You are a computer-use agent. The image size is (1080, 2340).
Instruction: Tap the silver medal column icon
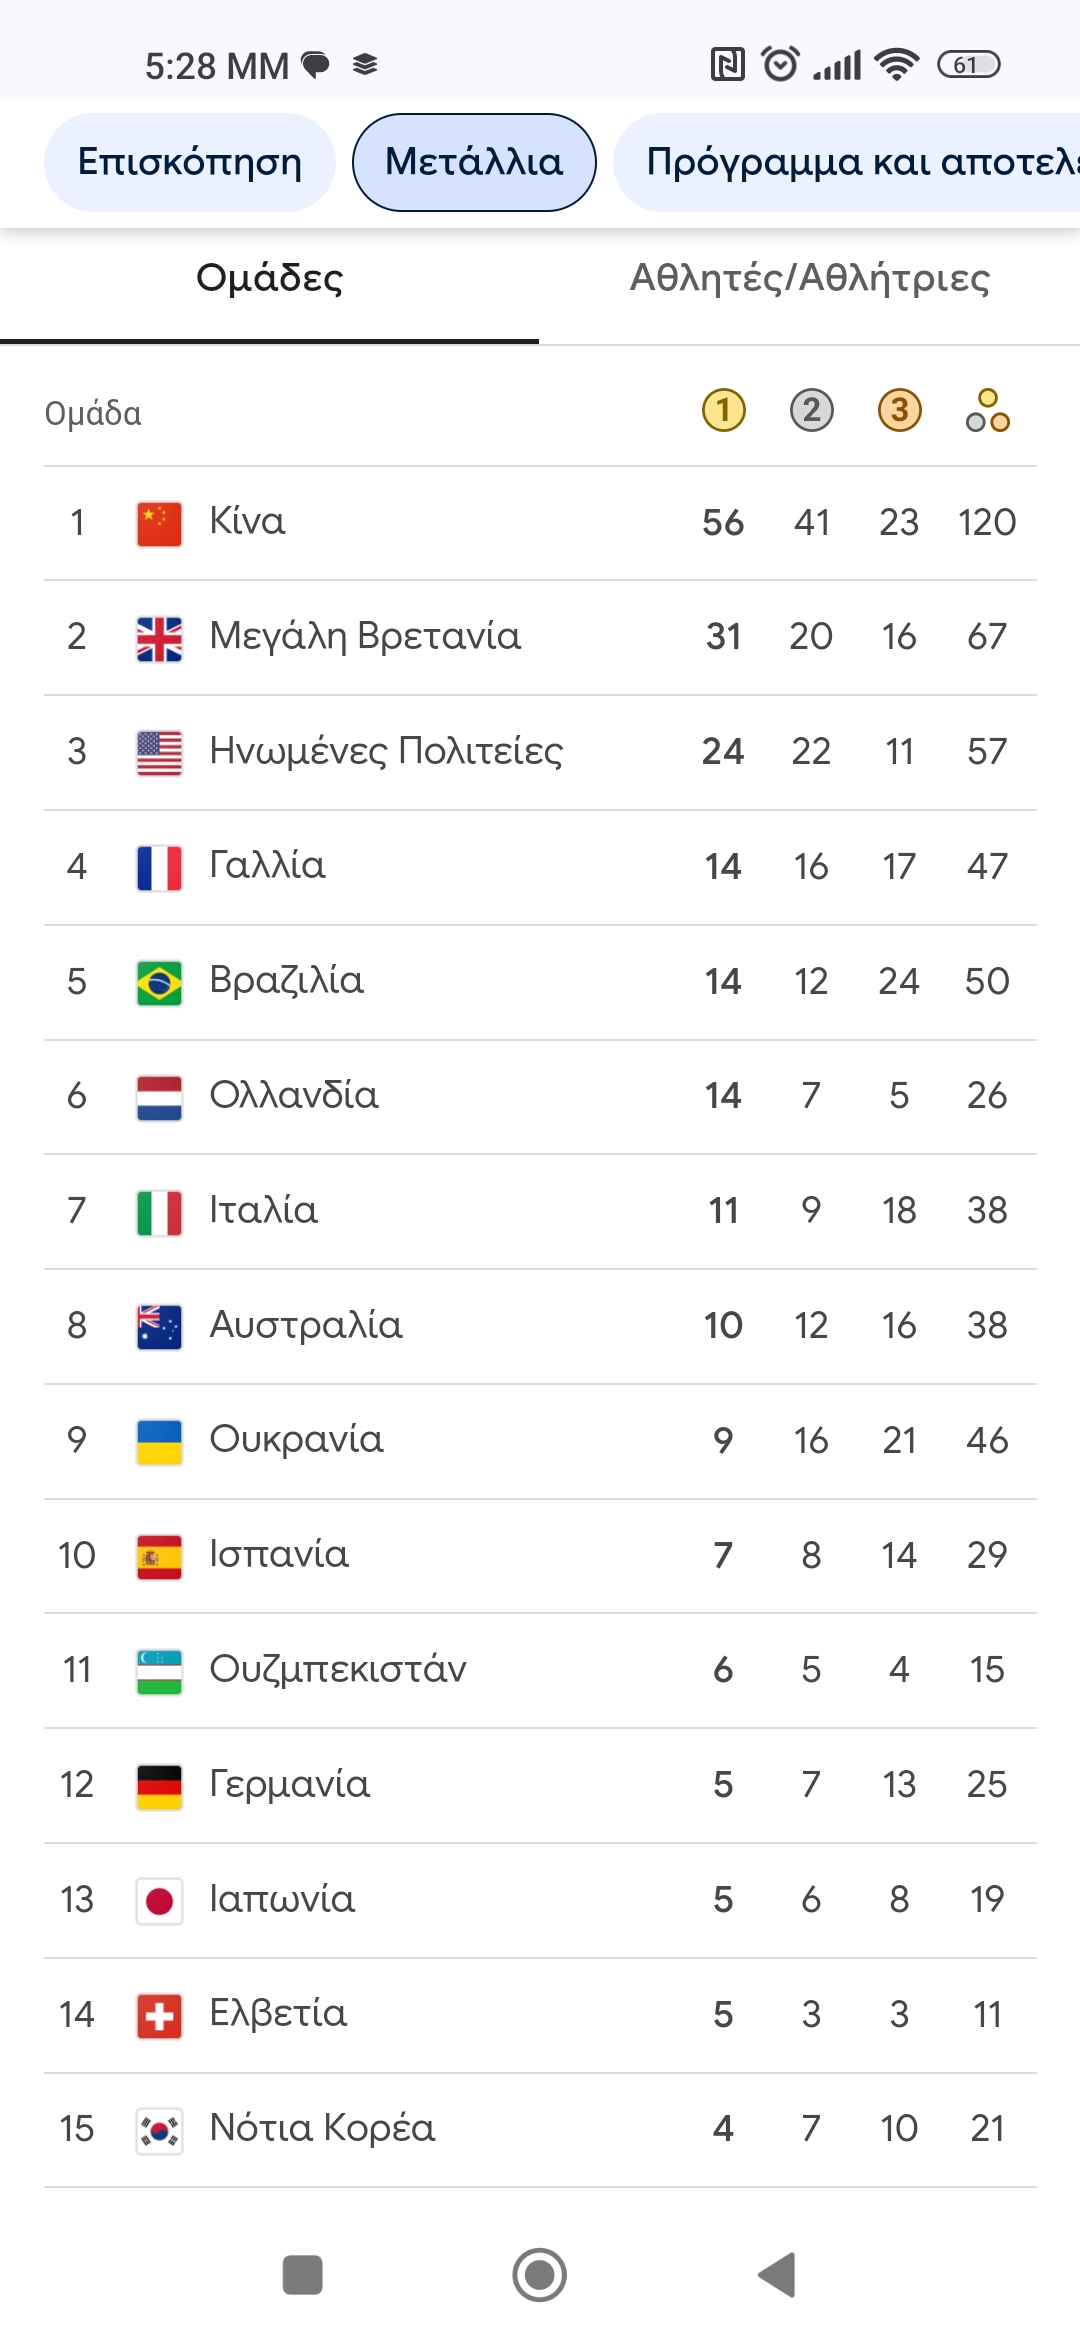coord(811,410)
